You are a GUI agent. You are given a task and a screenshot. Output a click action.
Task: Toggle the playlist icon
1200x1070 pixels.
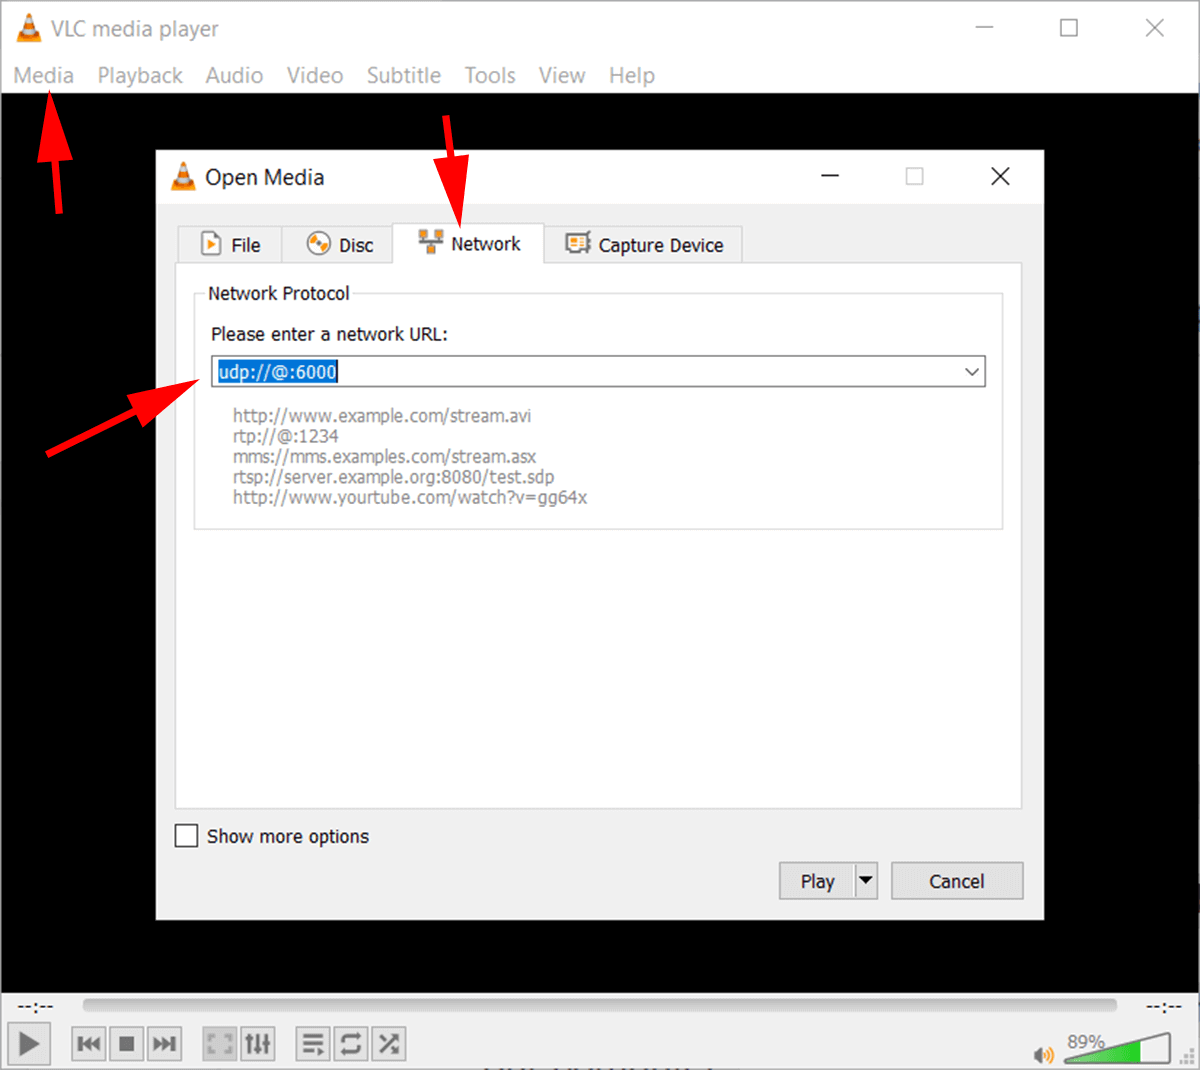click(313, 1044)
